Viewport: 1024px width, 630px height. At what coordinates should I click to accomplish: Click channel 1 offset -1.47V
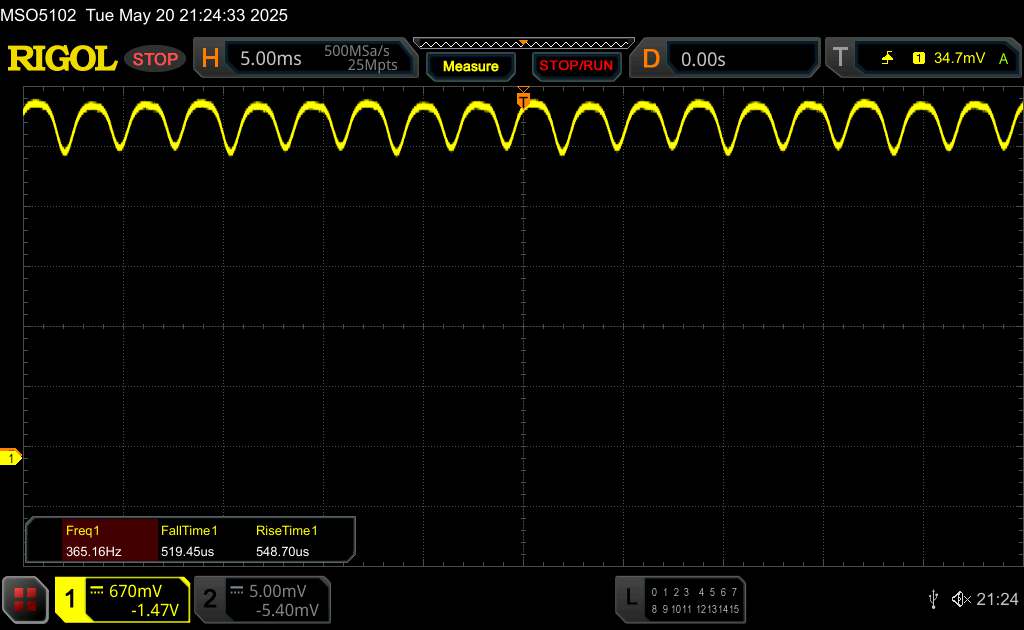(x=155, y=610)
